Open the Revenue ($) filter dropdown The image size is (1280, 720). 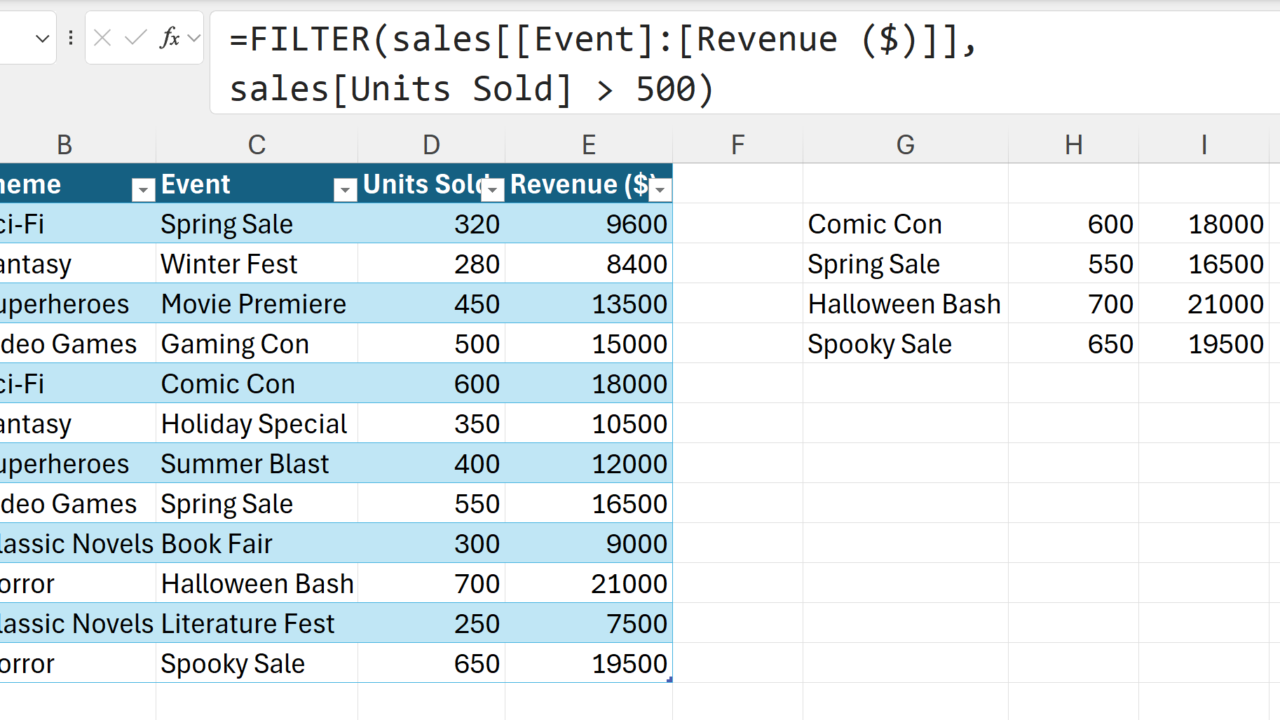tap(660, 189)
